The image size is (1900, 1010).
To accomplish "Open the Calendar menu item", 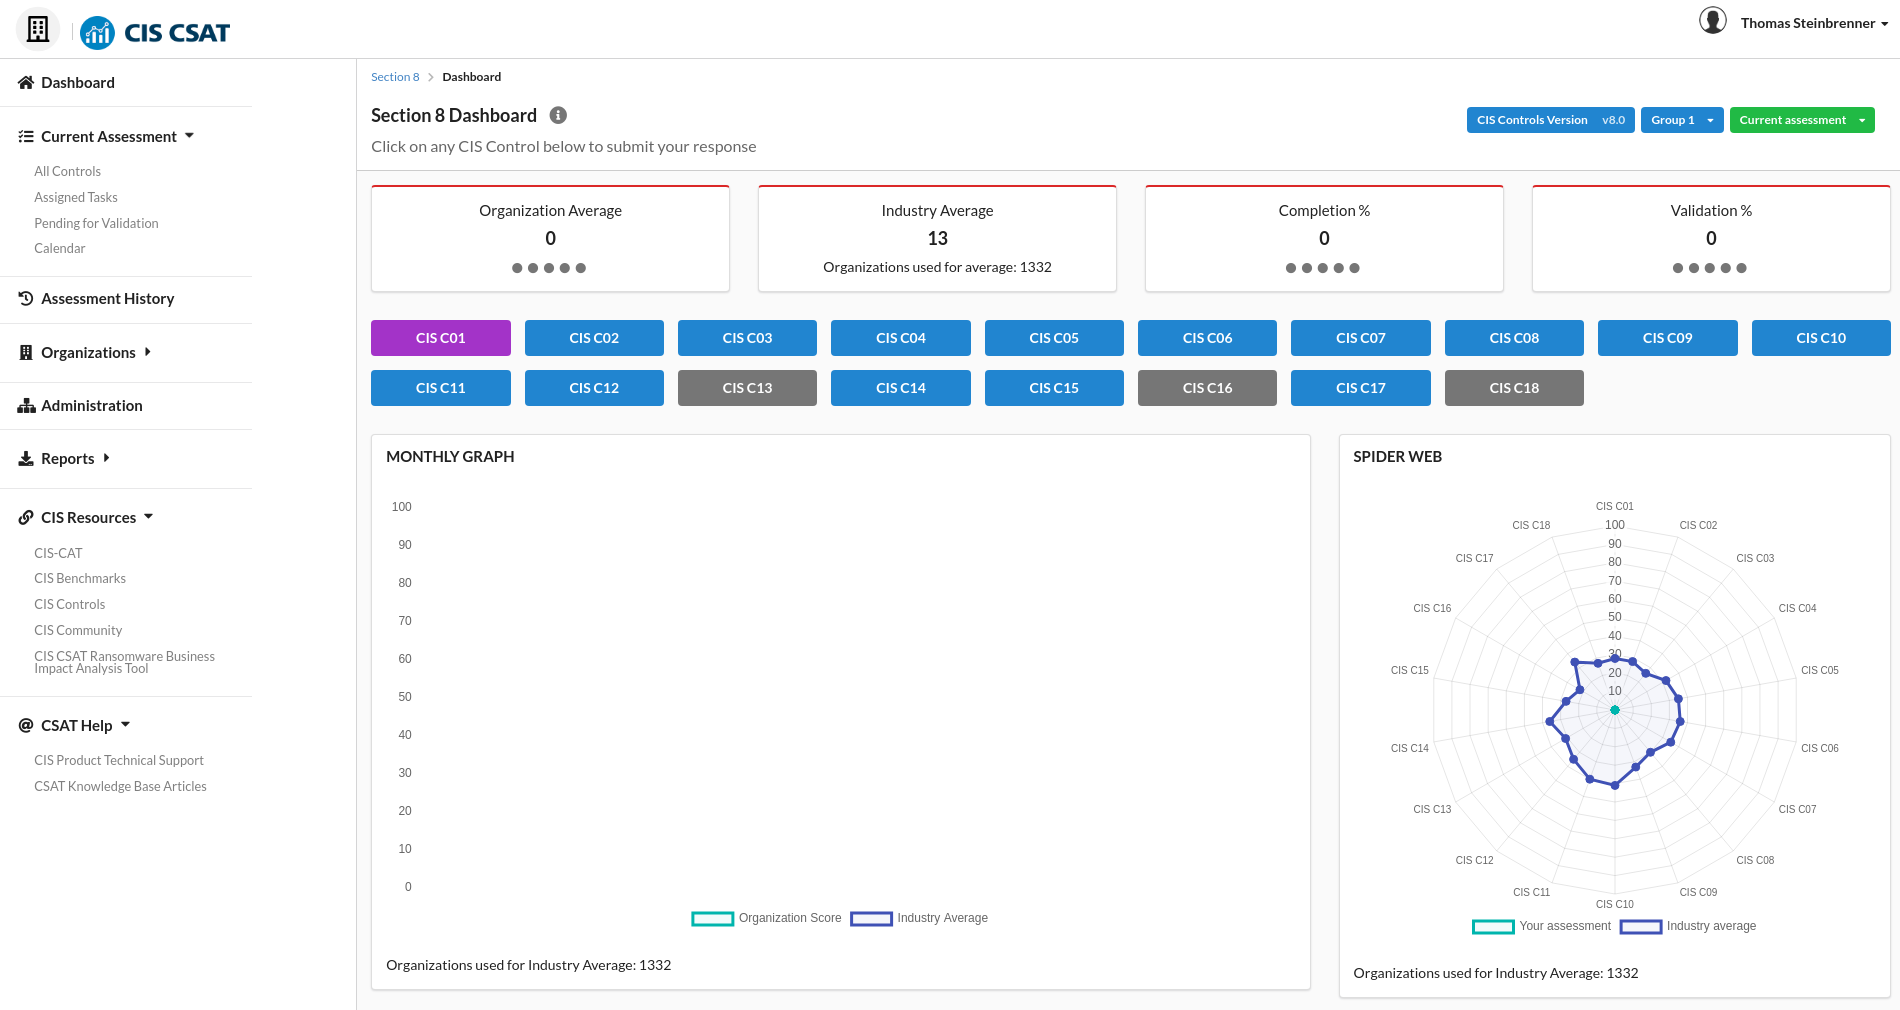I will [x=60, y=249].
